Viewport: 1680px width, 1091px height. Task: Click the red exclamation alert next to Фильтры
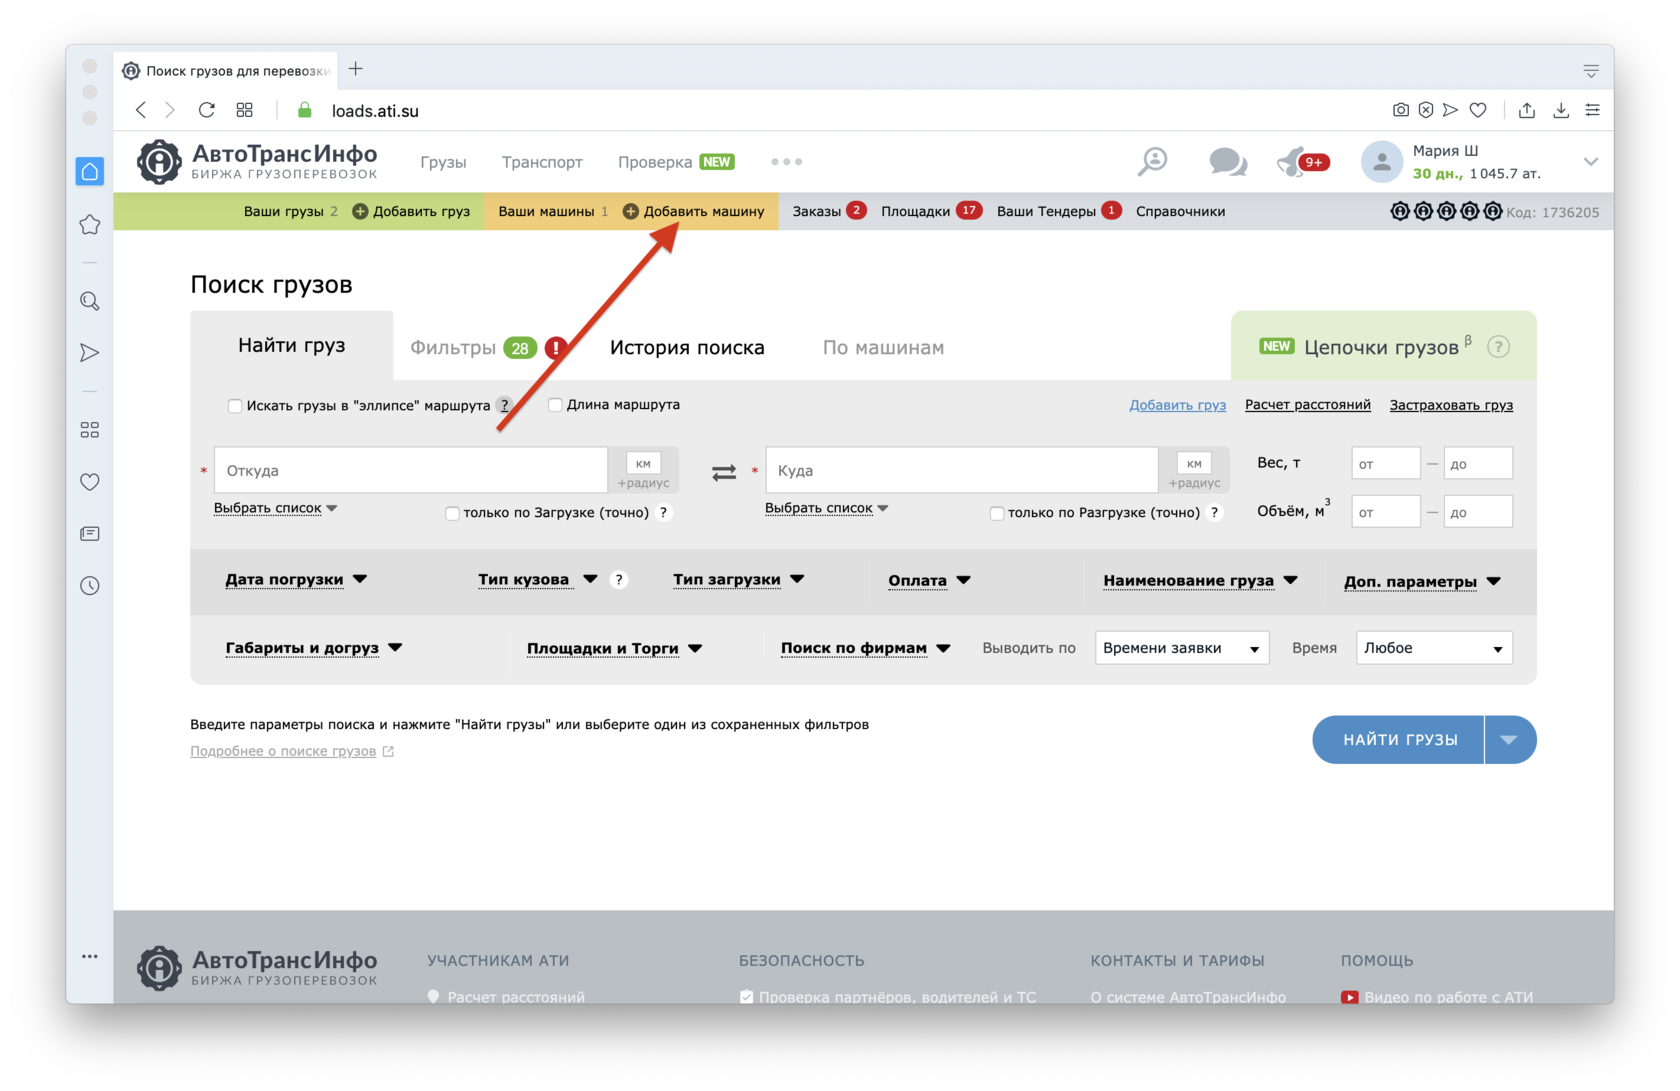(556, 348)
